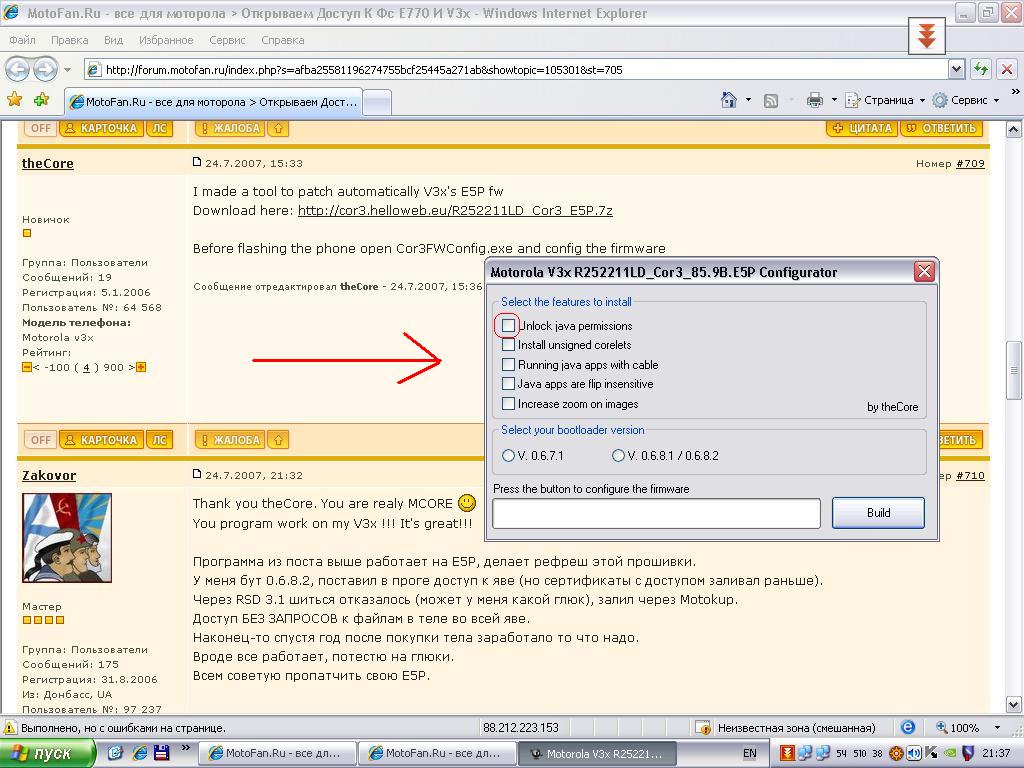Image resolution: width=1024 pixels, height=768 pixels.
Task: Select bootloader version V. 0.6.7.1
Action: click(508, 456)
